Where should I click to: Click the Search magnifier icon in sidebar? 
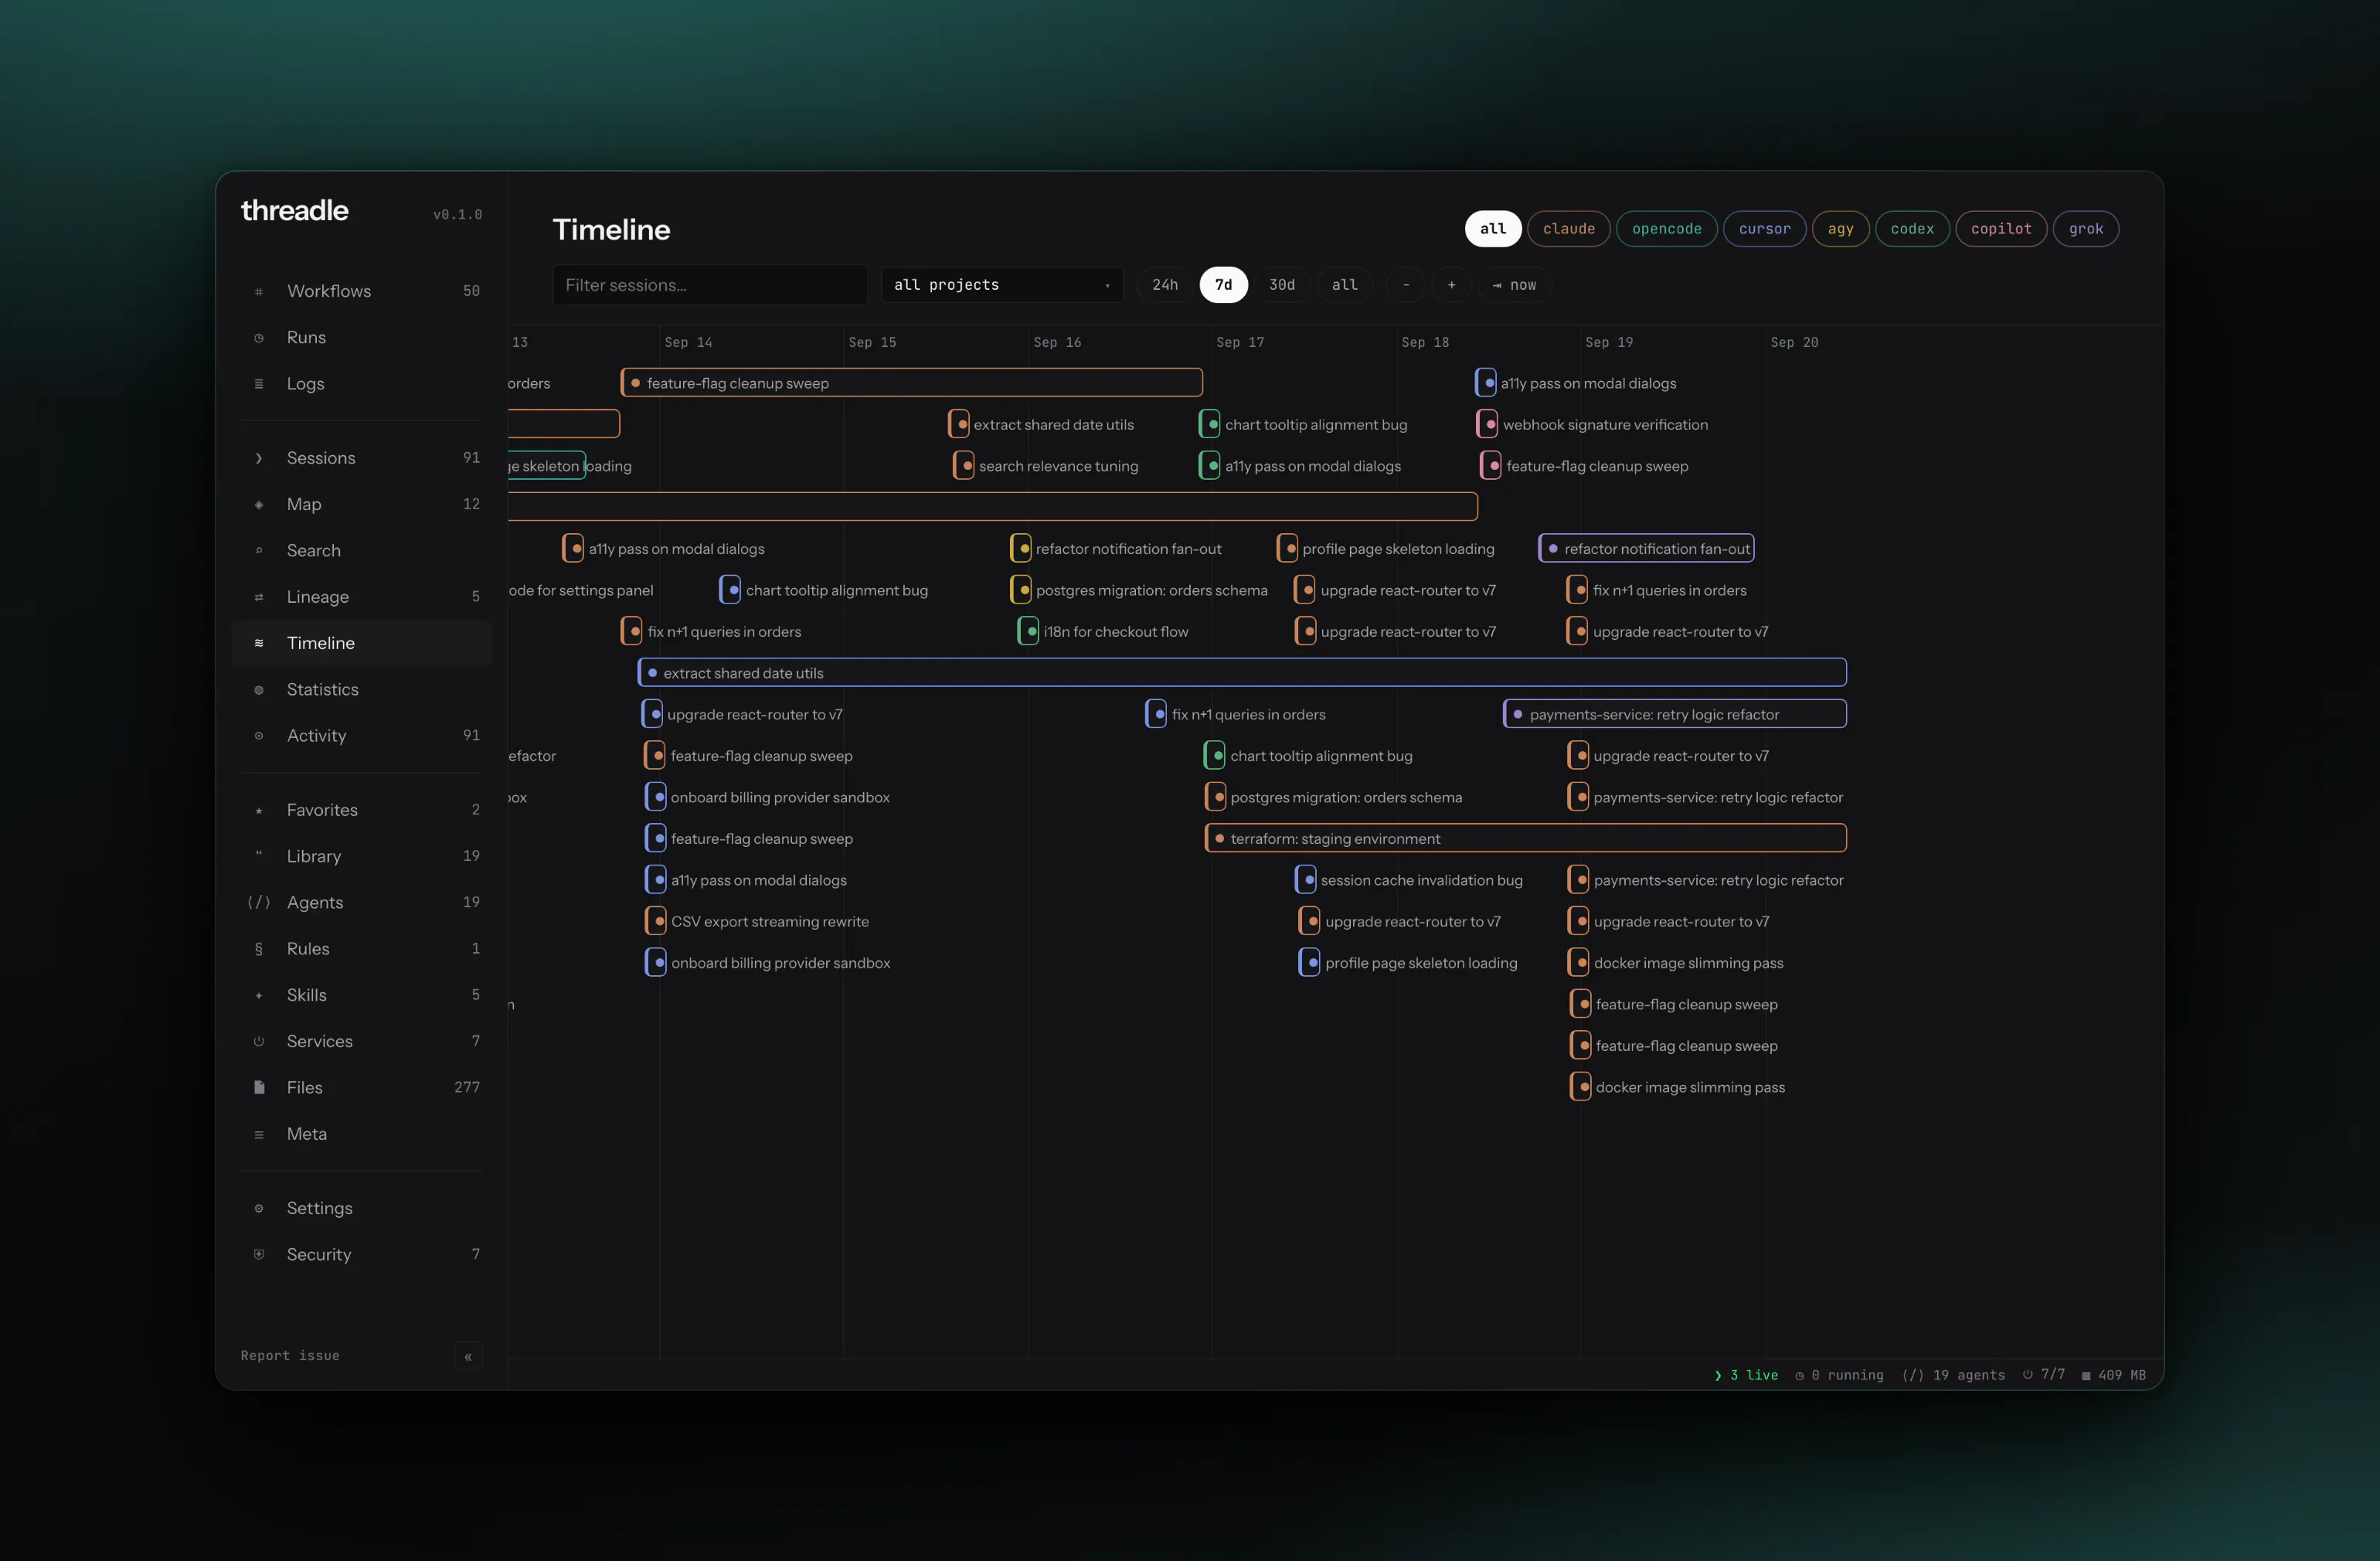[x=259, y=551]
